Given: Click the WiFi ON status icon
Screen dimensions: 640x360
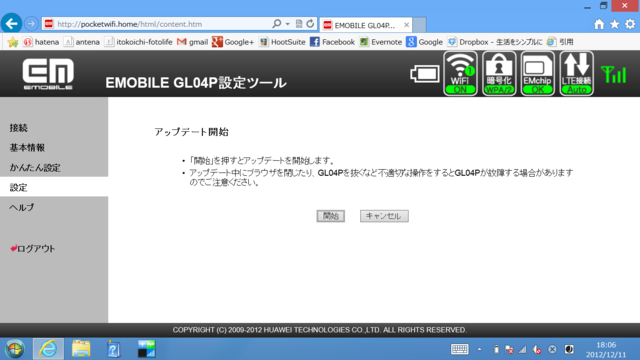Looking at the screenshot, I should coord(460,74).
